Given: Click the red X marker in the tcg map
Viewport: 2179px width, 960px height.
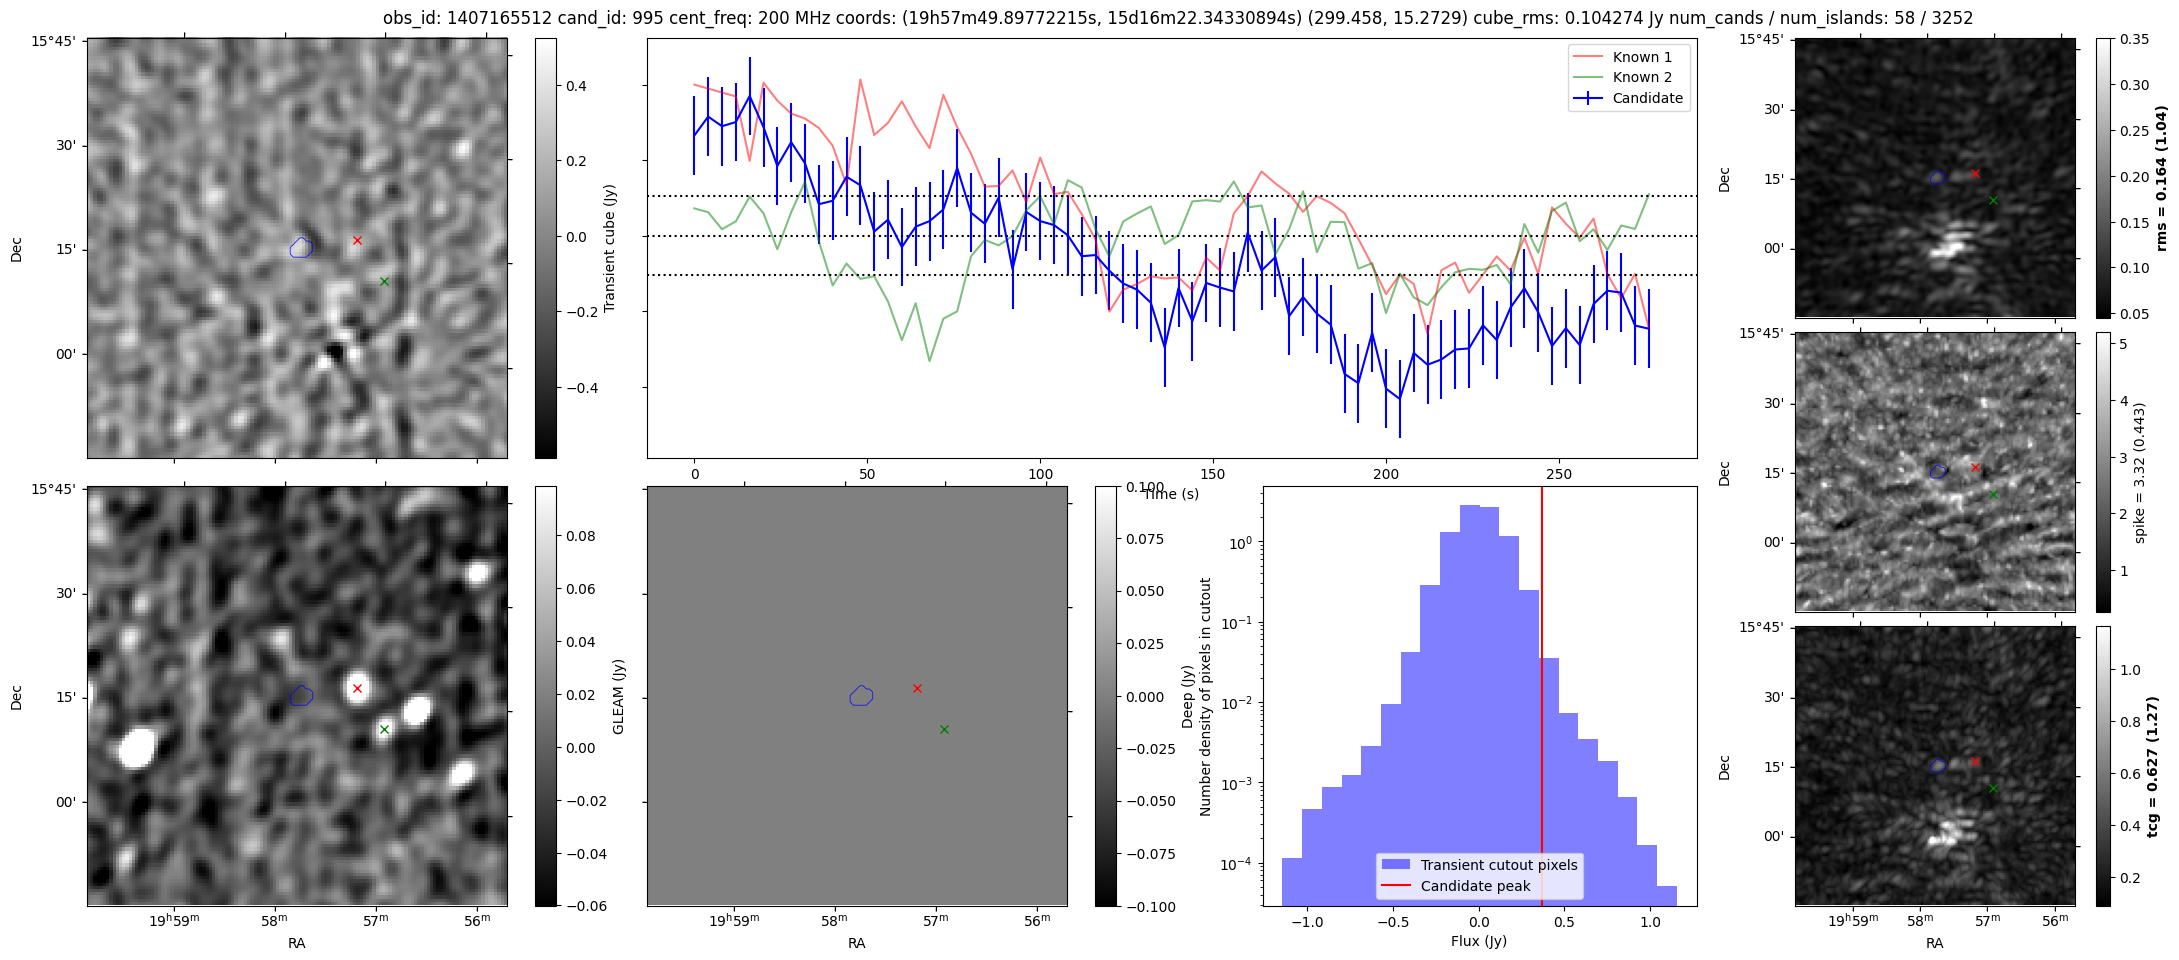Looking at the screenshot, I should [x=1975, y=761].
